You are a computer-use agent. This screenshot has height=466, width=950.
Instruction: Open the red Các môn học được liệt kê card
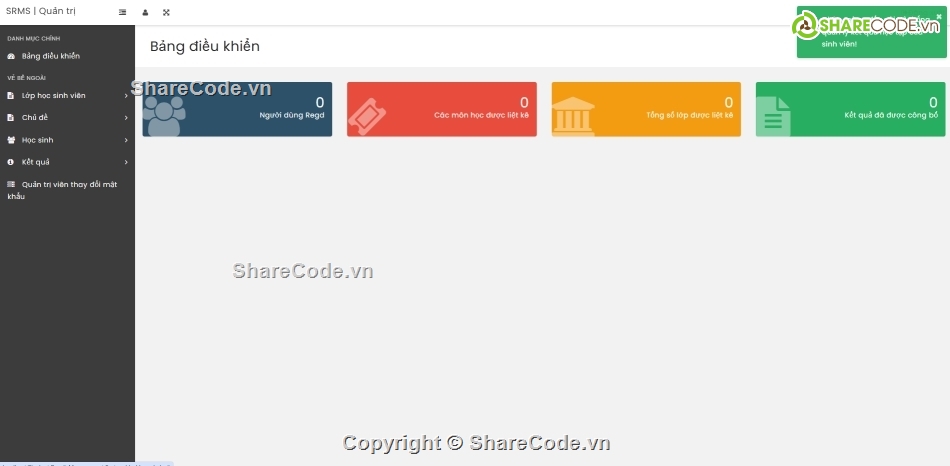click(x=441, y=109)
